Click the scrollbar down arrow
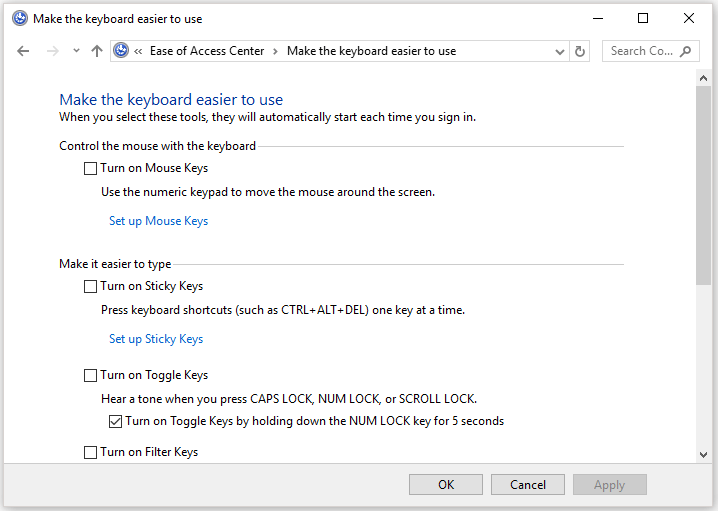Image resolution: width=718 pixels, height=511 pixels. pyautogui.click(x=703, y=455)
